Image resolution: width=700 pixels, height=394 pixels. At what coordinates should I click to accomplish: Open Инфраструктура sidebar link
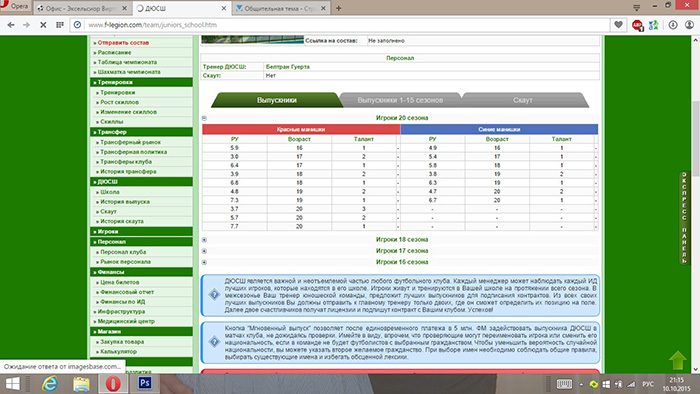(121, 311)
